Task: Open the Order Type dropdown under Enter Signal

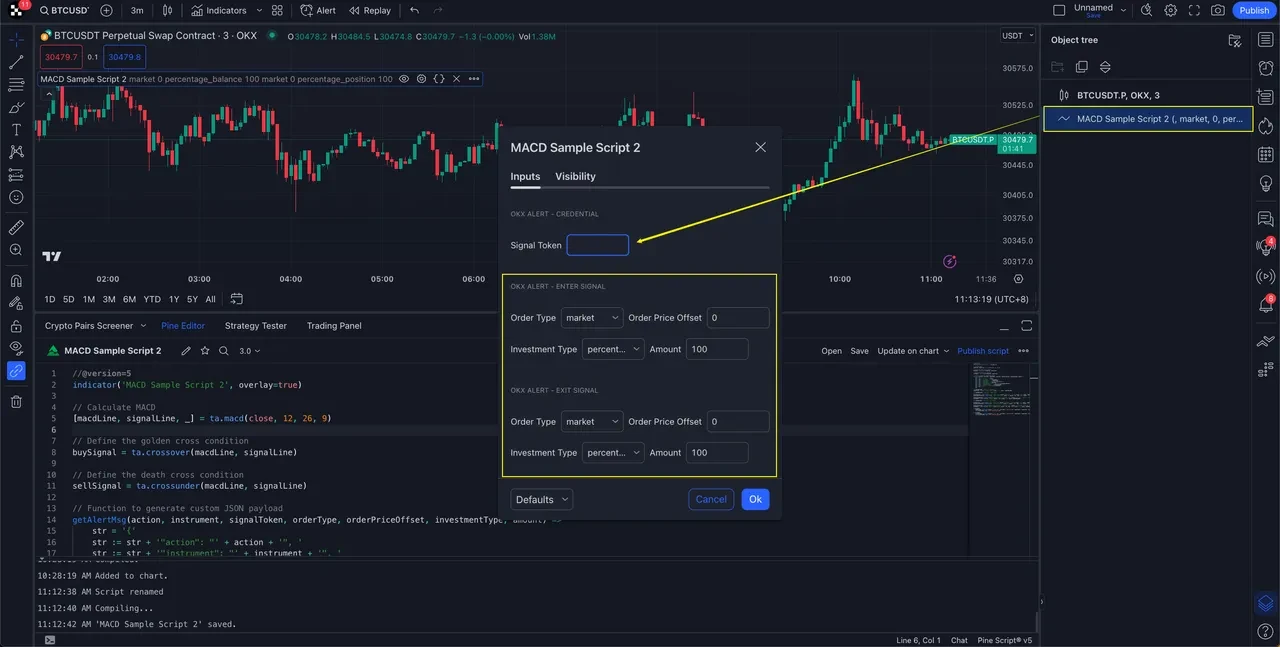Action: 592,317
